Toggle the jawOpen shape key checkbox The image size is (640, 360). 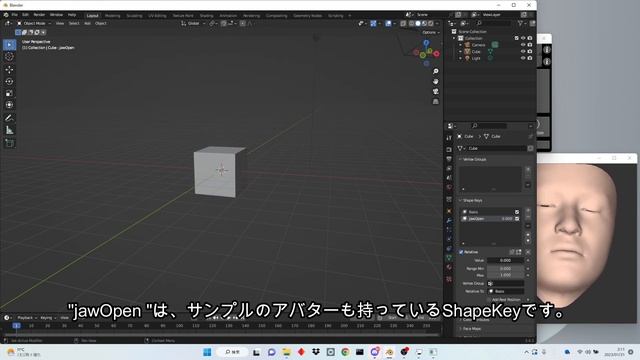pyautogui.click(x=517, y=219)
